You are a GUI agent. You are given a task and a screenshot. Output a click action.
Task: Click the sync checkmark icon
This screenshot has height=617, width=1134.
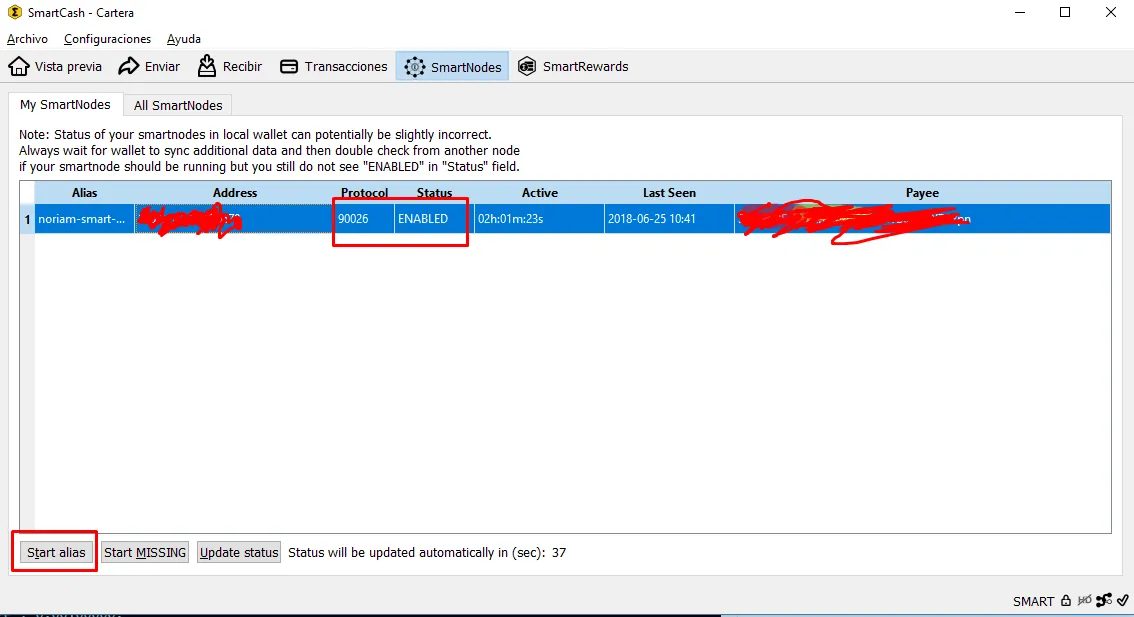pos(1122,600)
